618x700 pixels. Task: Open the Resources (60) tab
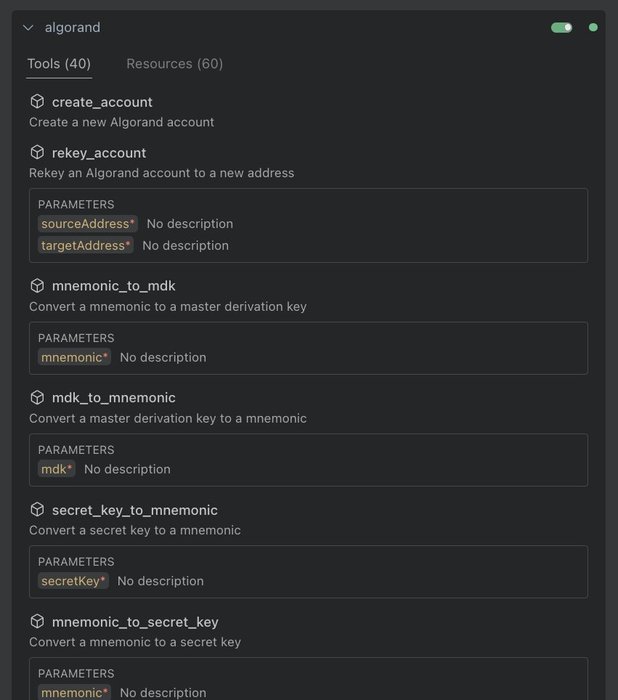click(x=174, y=64)
